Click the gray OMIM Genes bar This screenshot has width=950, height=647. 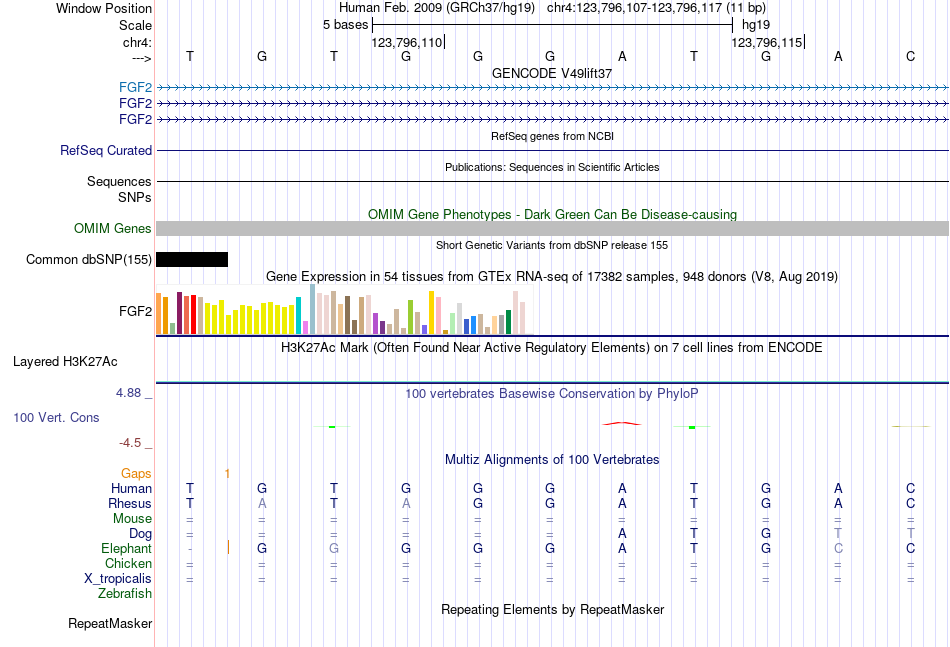[x=552, y=228]
